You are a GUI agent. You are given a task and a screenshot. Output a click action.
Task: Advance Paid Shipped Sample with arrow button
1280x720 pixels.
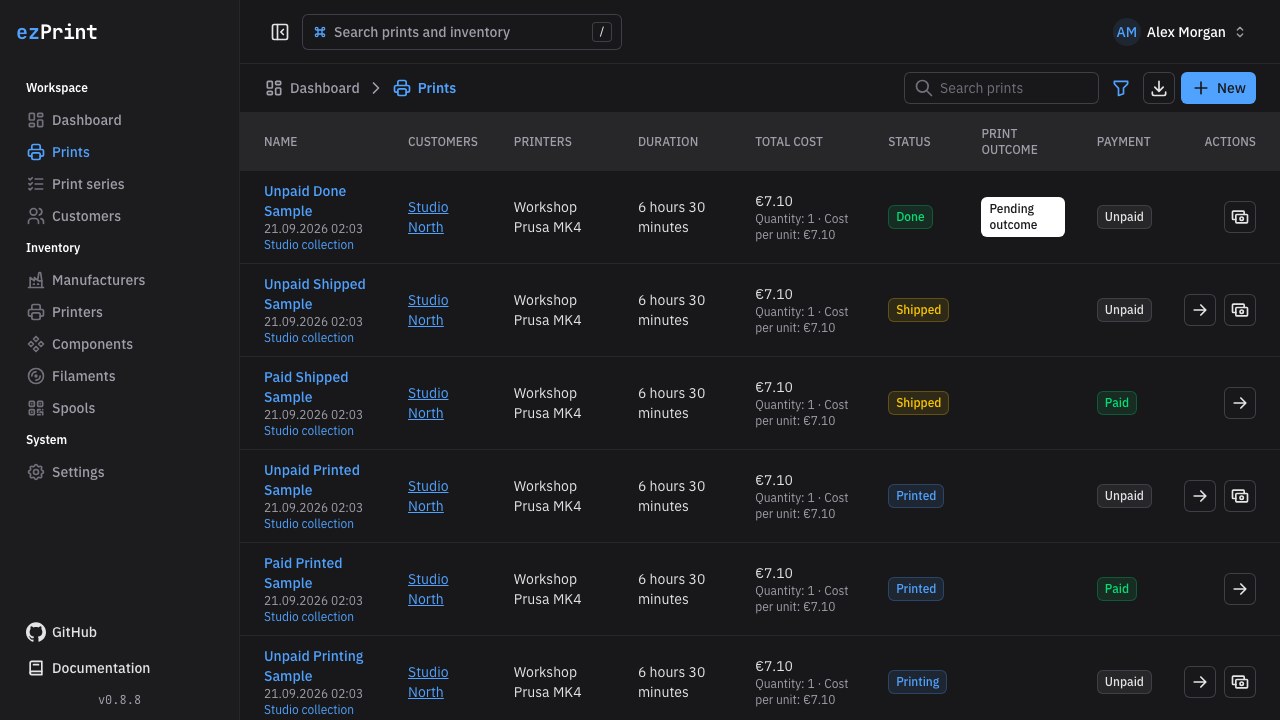pyautogui.click(x=1240, y=403)
